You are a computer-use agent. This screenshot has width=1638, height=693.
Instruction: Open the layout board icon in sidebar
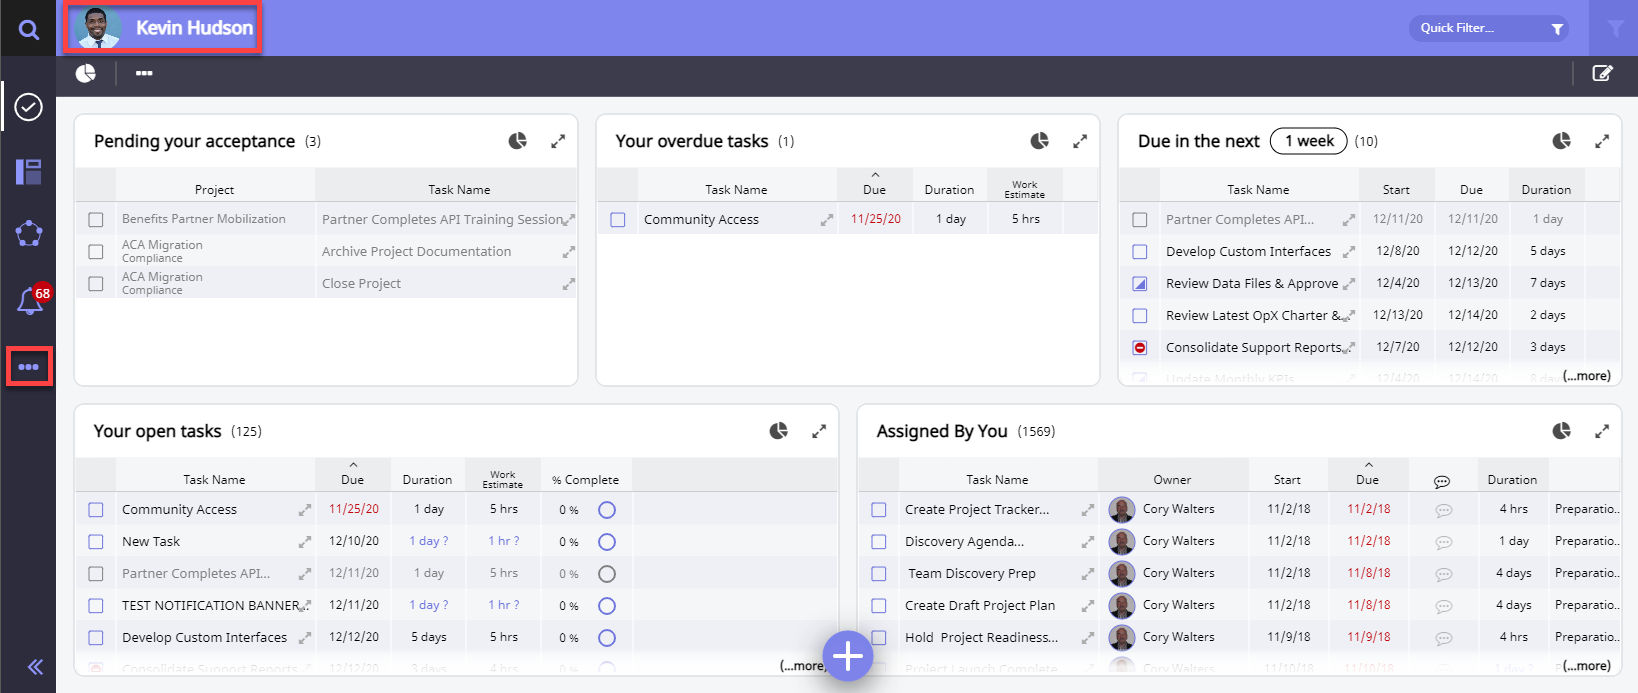(x=29, y=172)
